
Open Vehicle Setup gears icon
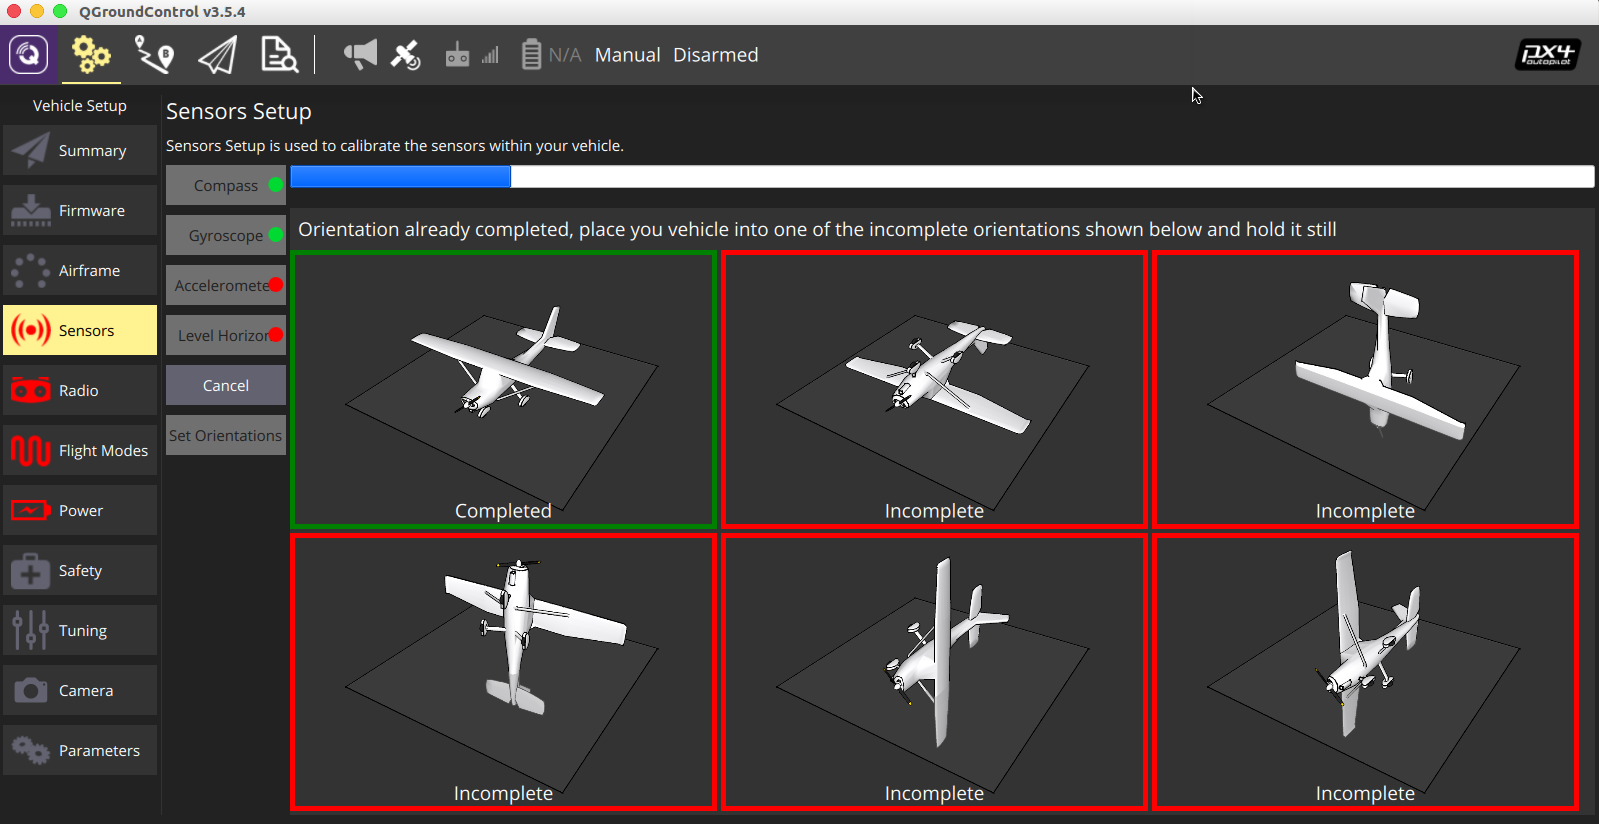click(x=91, y=54)
